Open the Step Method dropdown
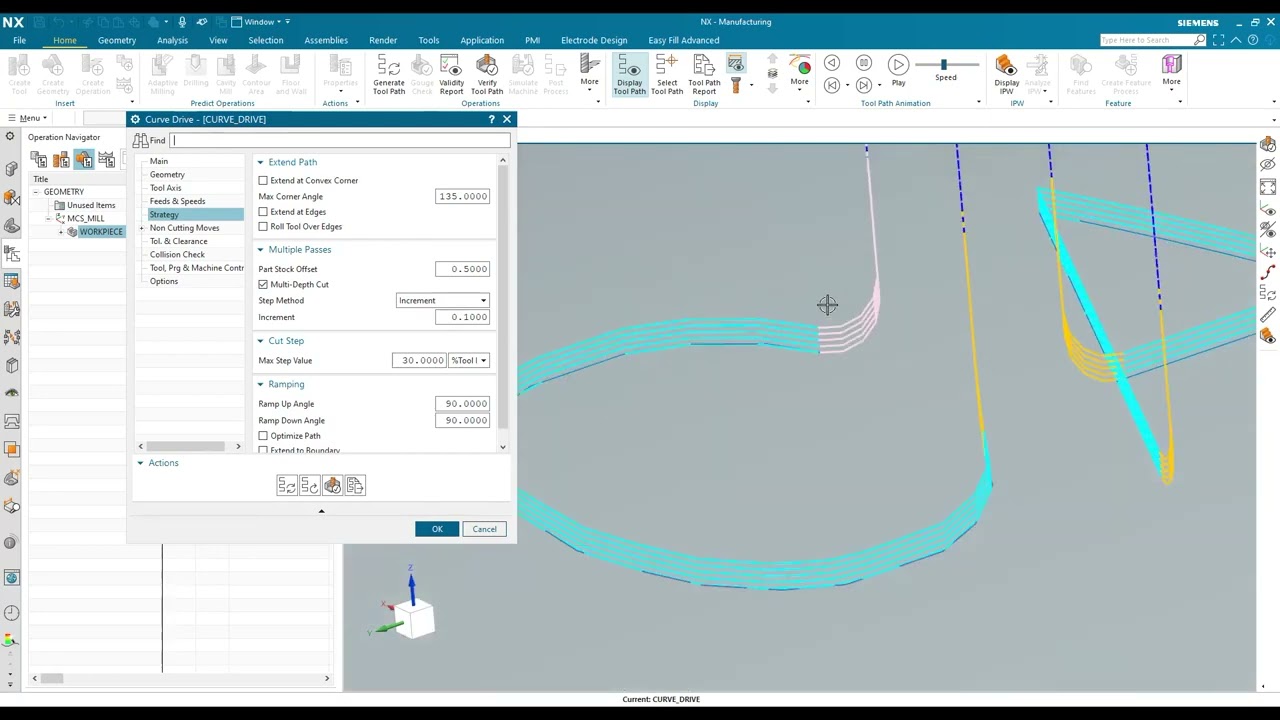The width and height of the screenshot is (1280, 720). click(x=442, y=301)
